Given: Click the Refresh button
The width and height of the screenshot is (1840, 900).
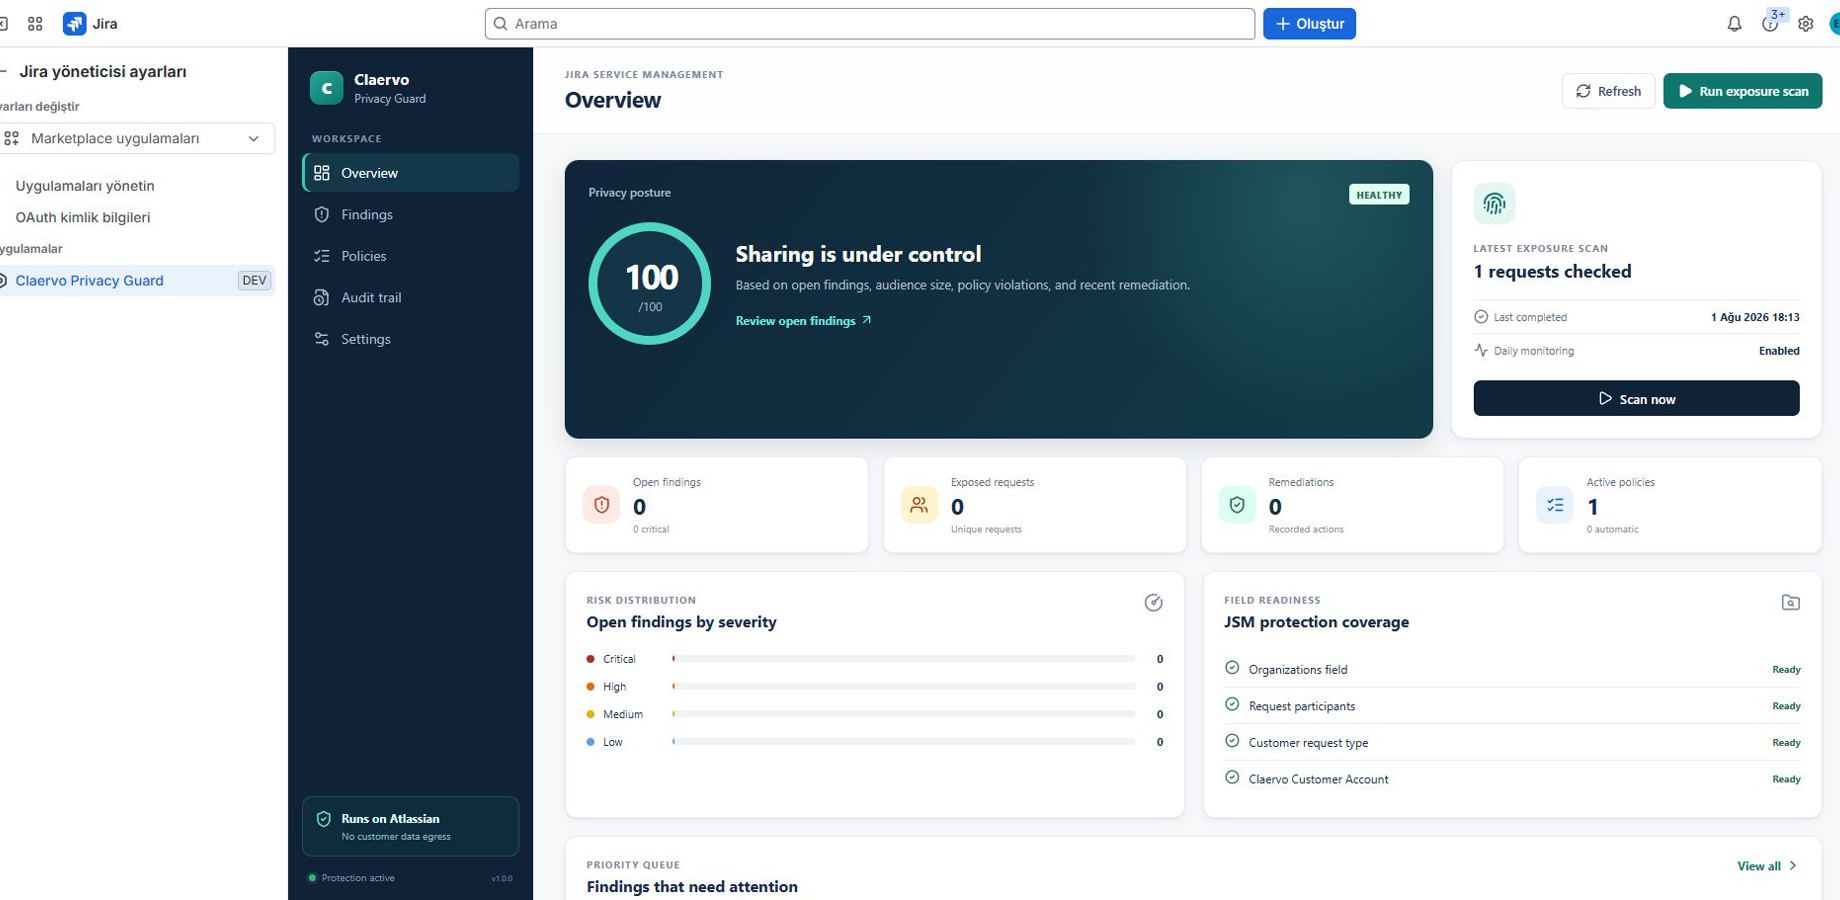Looking at the screenshot, I should pos(1608,91).
